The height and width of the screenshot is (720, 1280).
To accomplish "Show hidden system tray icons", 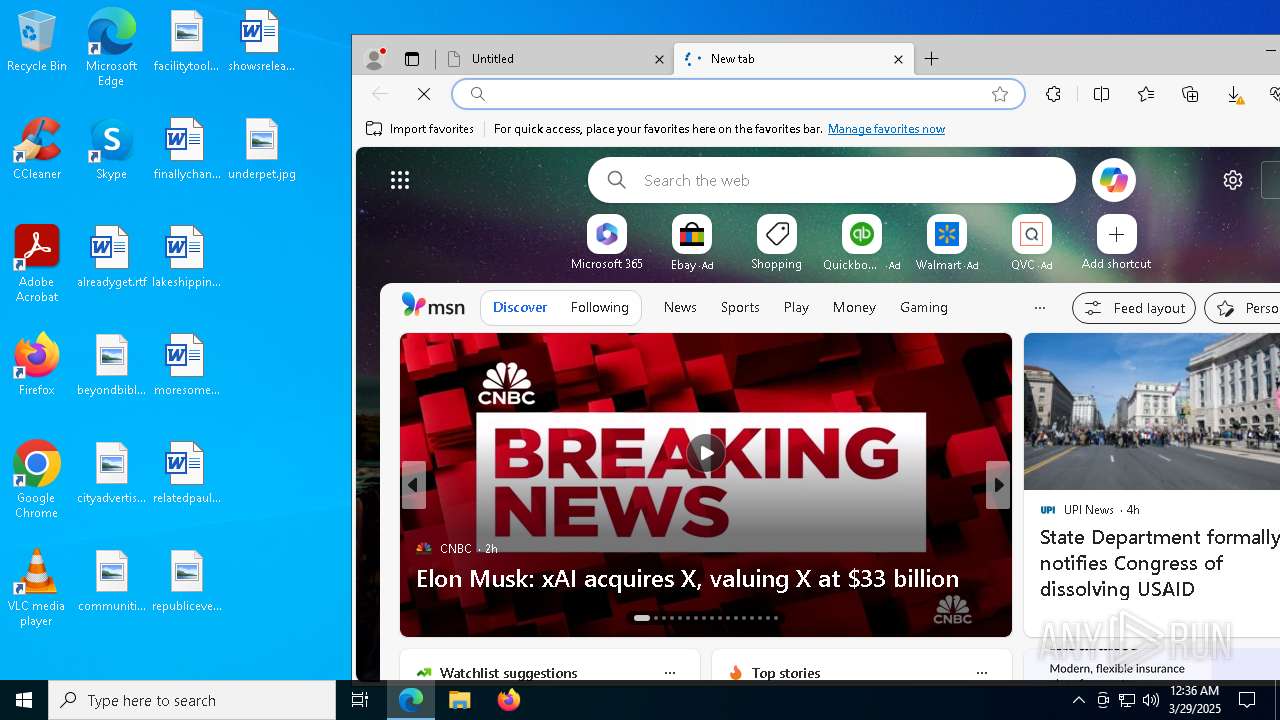I will click(x=1079, y=700).
